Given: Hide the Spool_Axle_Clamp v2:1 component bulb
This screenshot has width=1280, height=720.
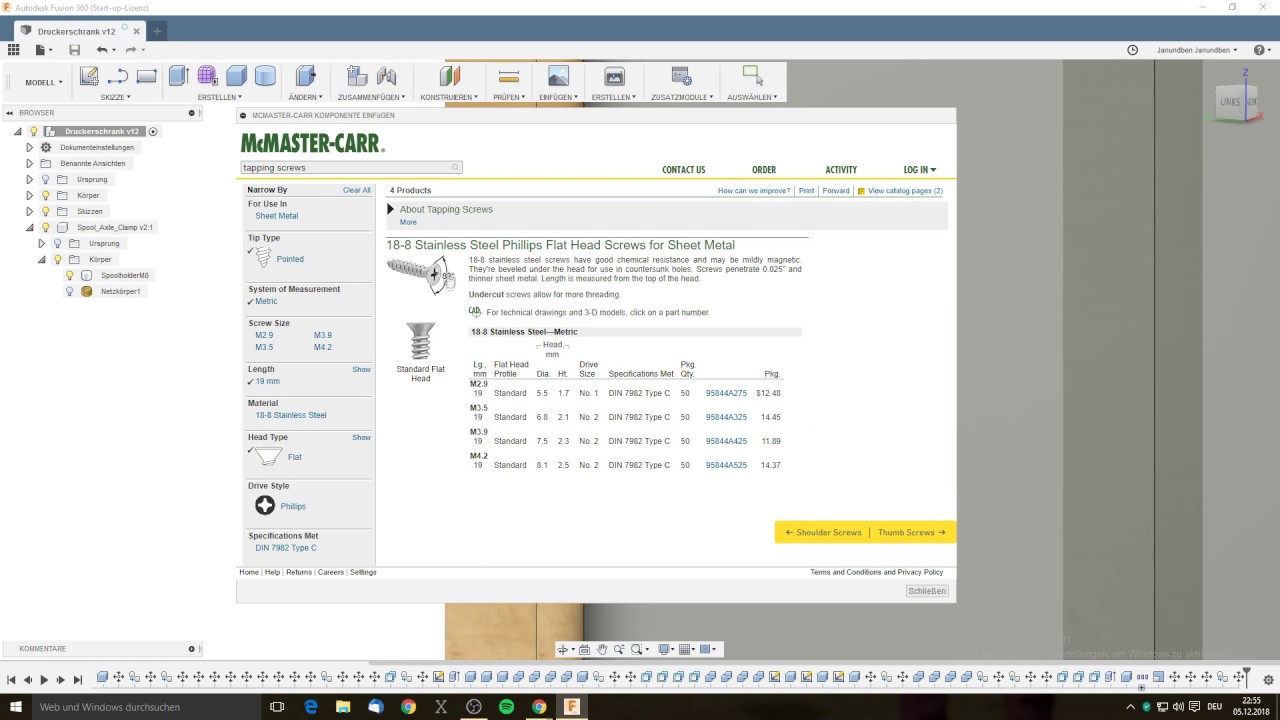Looking at the screenshot, I should (45, 227).
